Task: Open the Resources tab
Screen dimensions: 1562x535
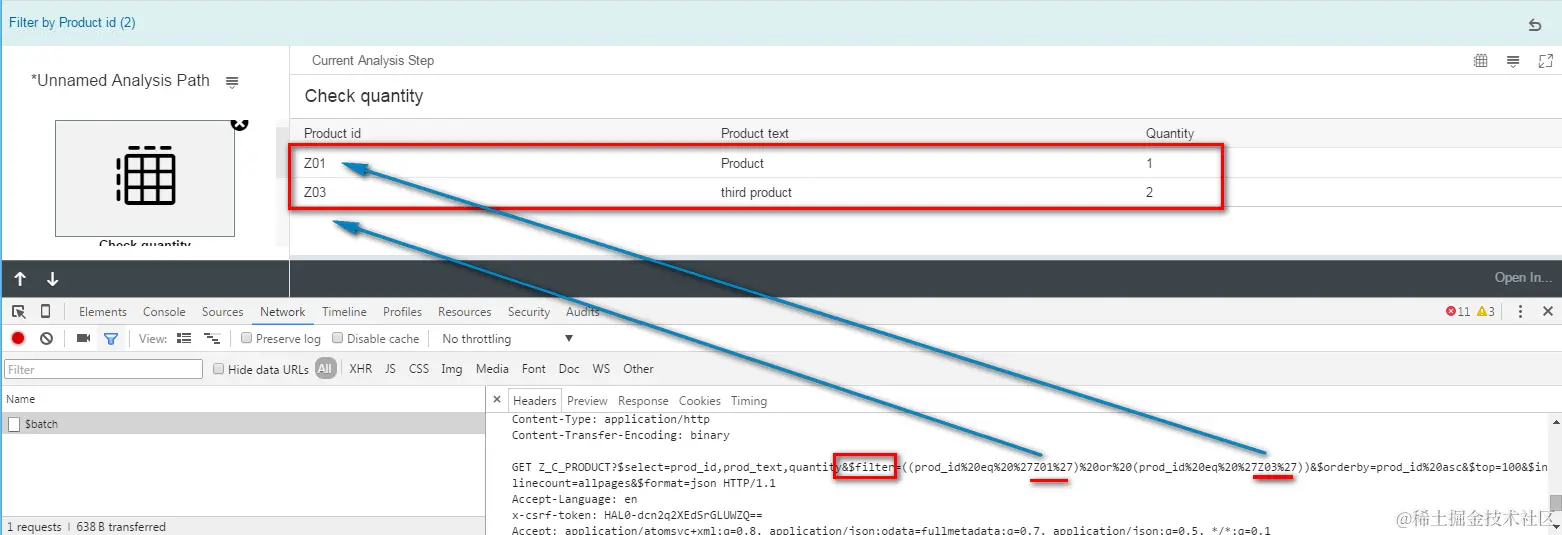Action: [465, 312]
